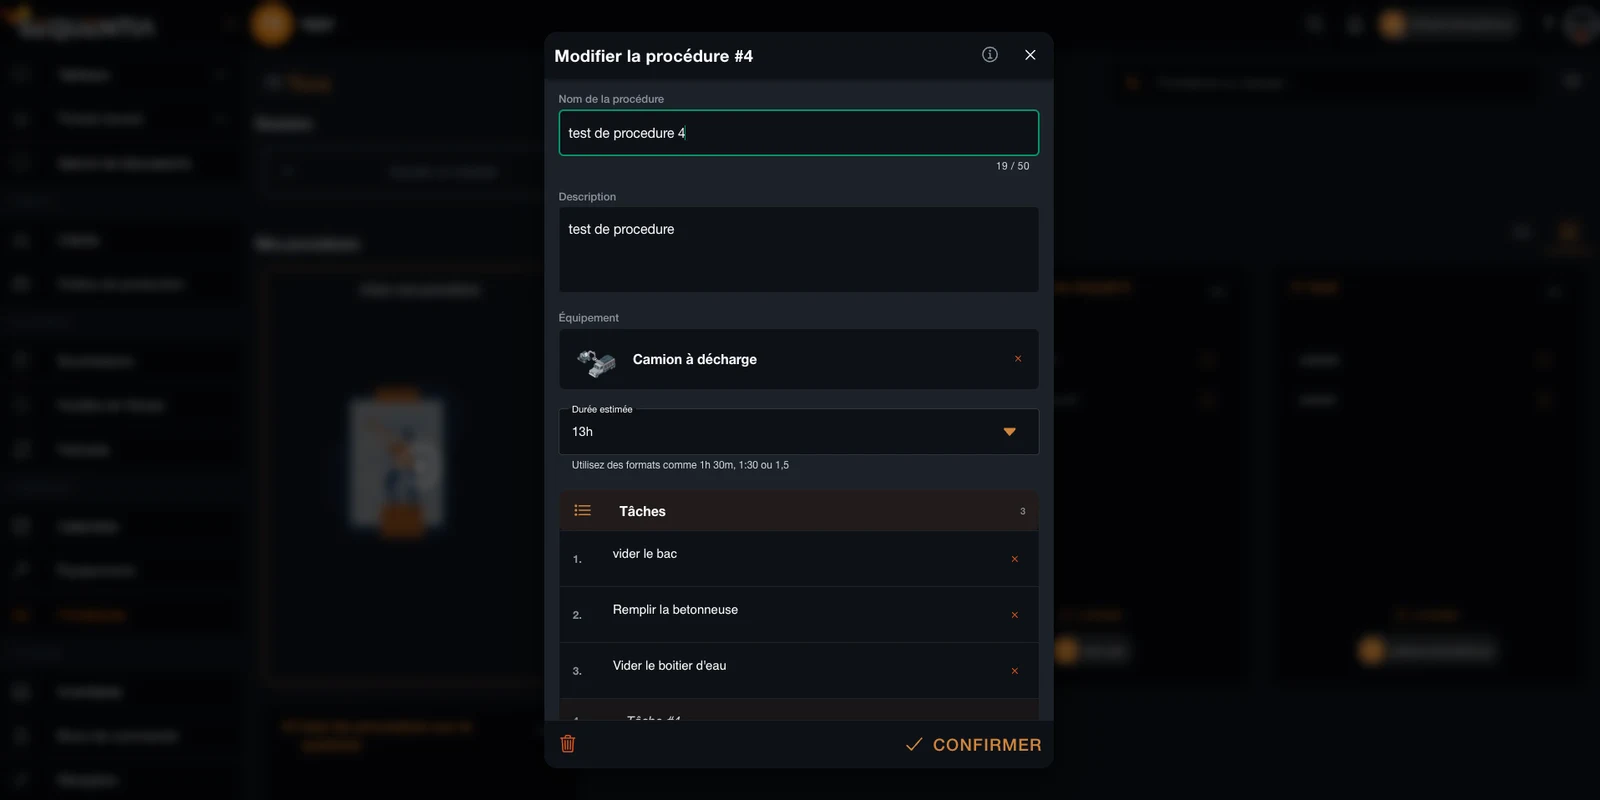
Task: Close the Modifier la procédure dialog
Action: [1030, 55]
